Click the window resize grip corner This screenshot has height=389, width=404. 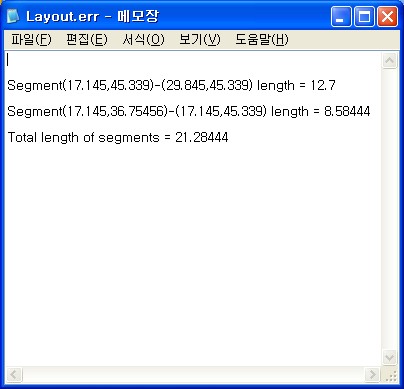(390, 375)
